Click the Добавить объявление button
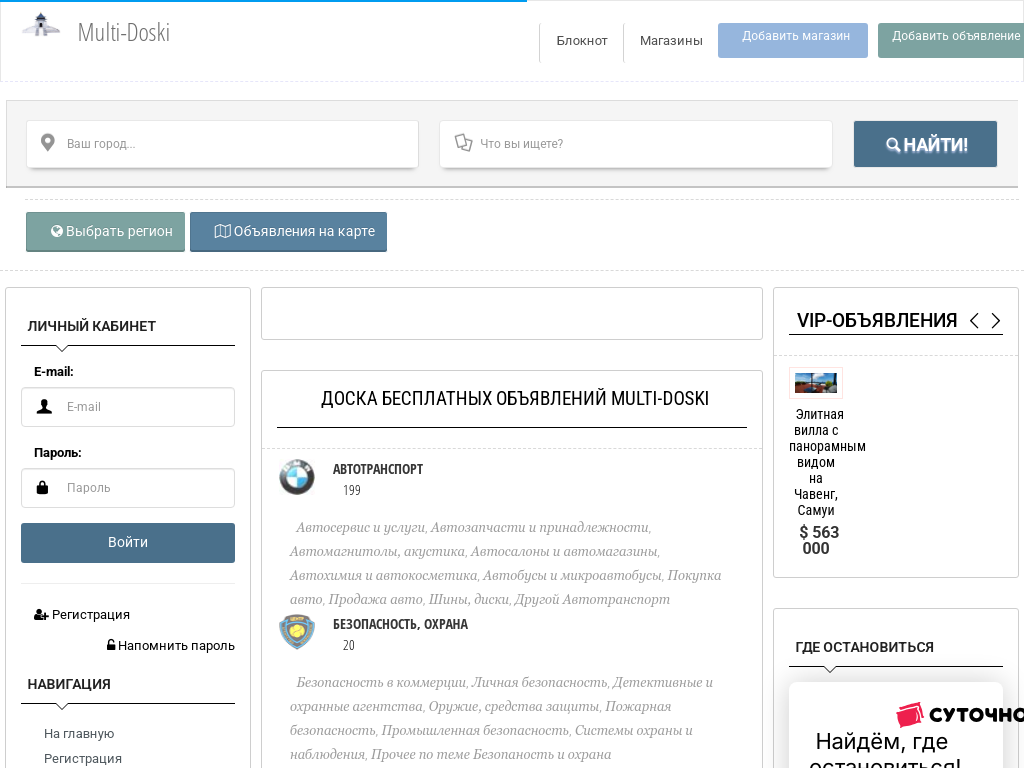The height and width of the screenshot is (768, 1024). click(951, 40)
